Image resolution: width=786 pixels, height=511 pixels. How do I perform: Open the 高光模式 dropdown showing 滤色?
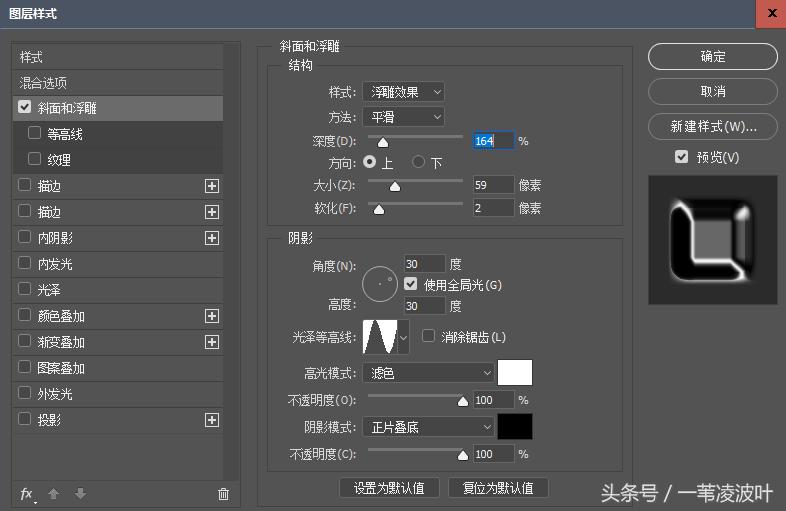[429, 373]
